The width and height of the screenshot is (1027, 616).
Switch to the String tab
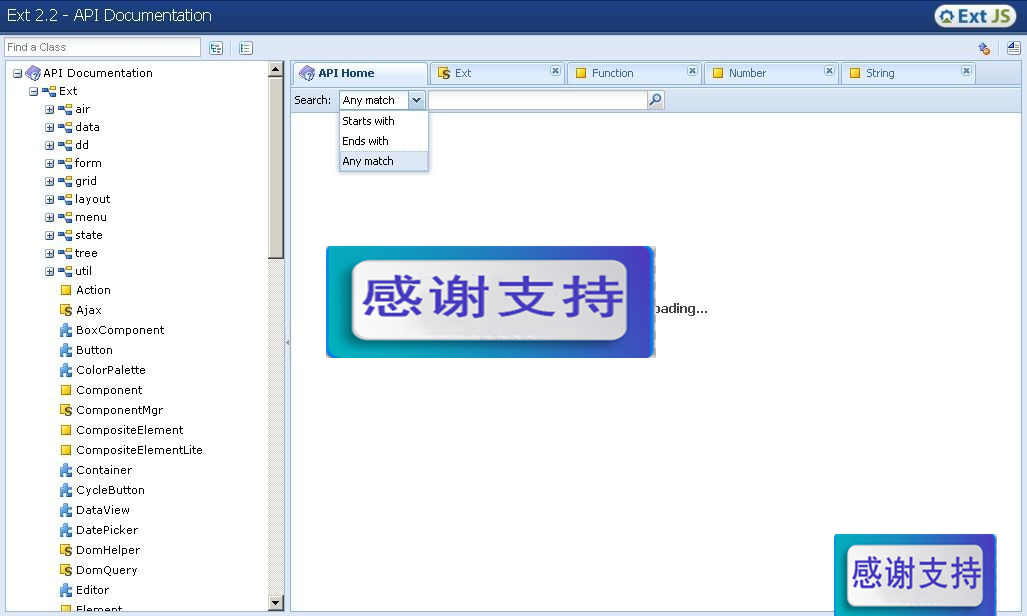908,73
